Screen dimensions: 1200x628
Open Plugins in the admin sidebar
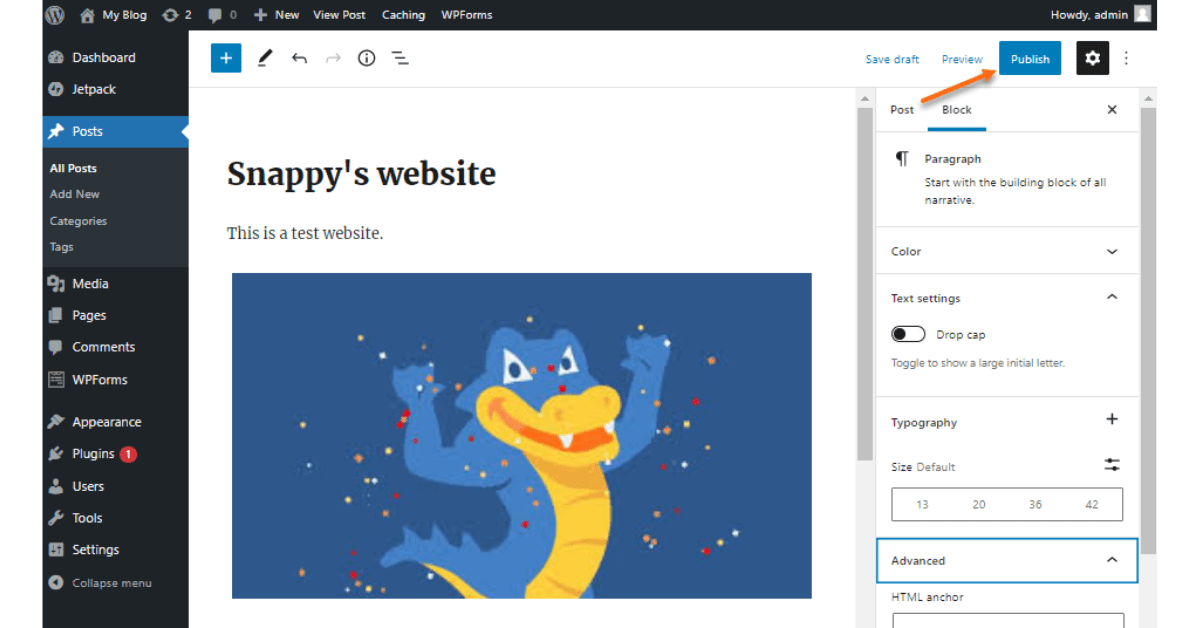click(x=93, y=454)
